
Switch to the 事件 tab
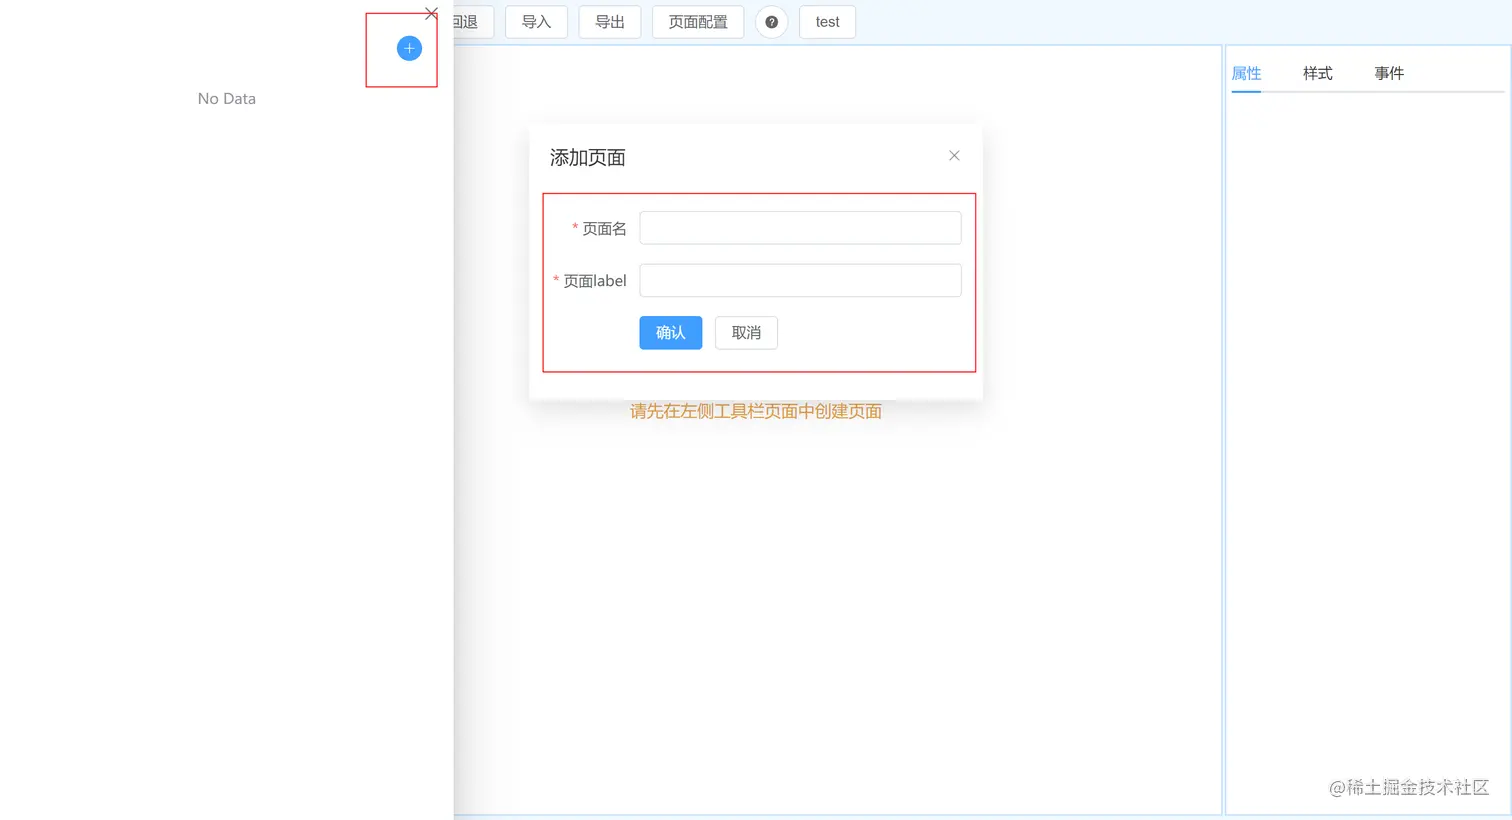(x=1389, y=72)
